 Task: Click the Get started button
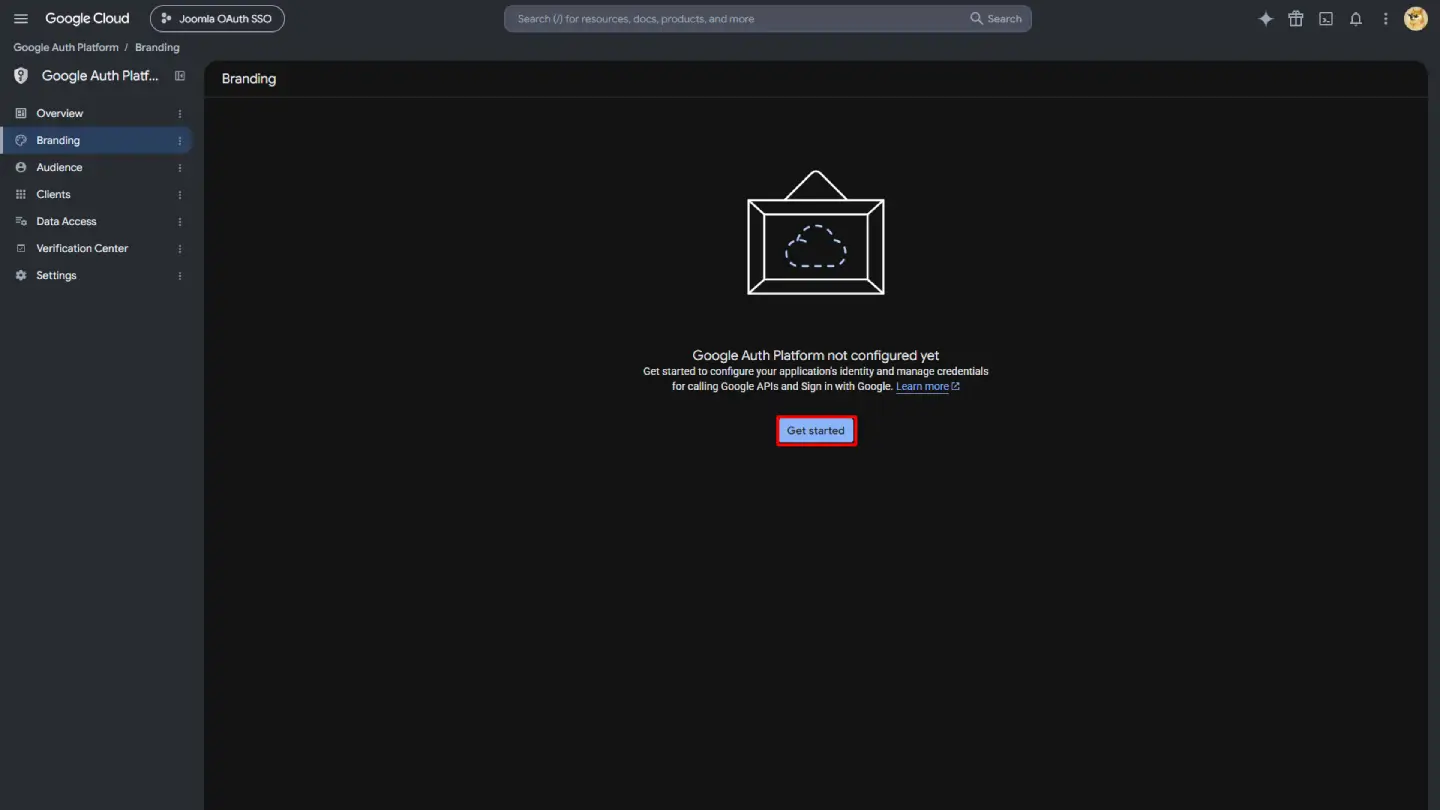[816, 431]
